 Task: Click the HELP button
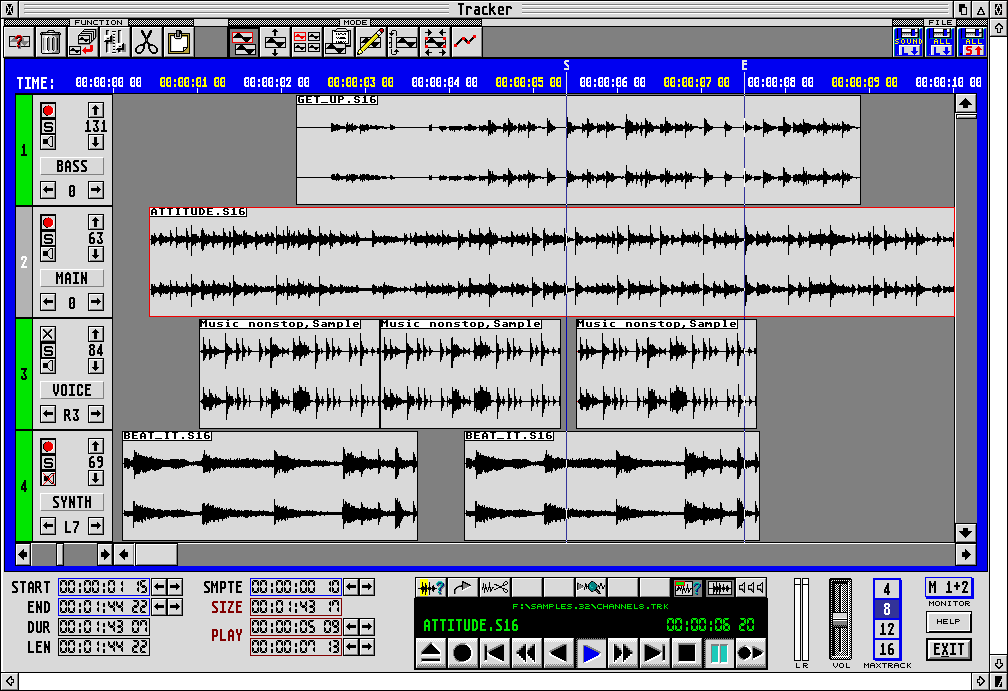coord(948,622)
